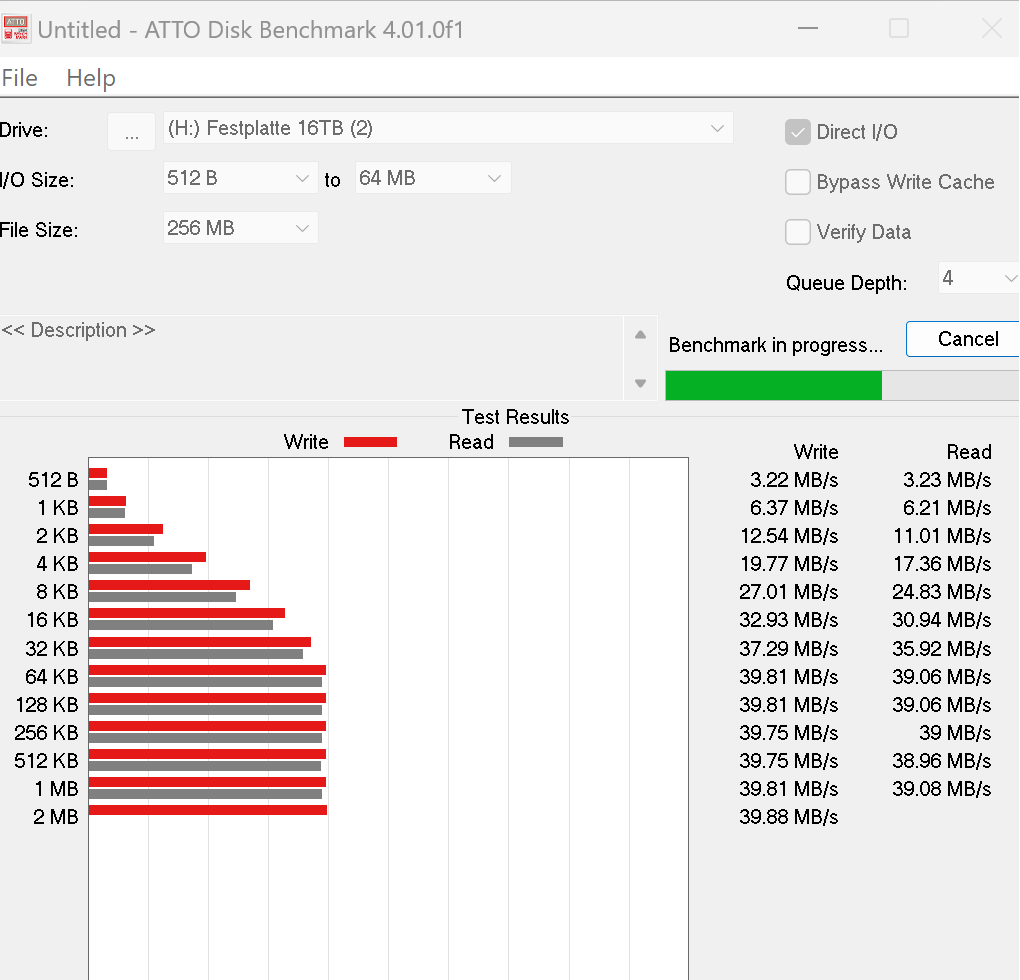Click the 1 KB row label

tap(57, 508)
